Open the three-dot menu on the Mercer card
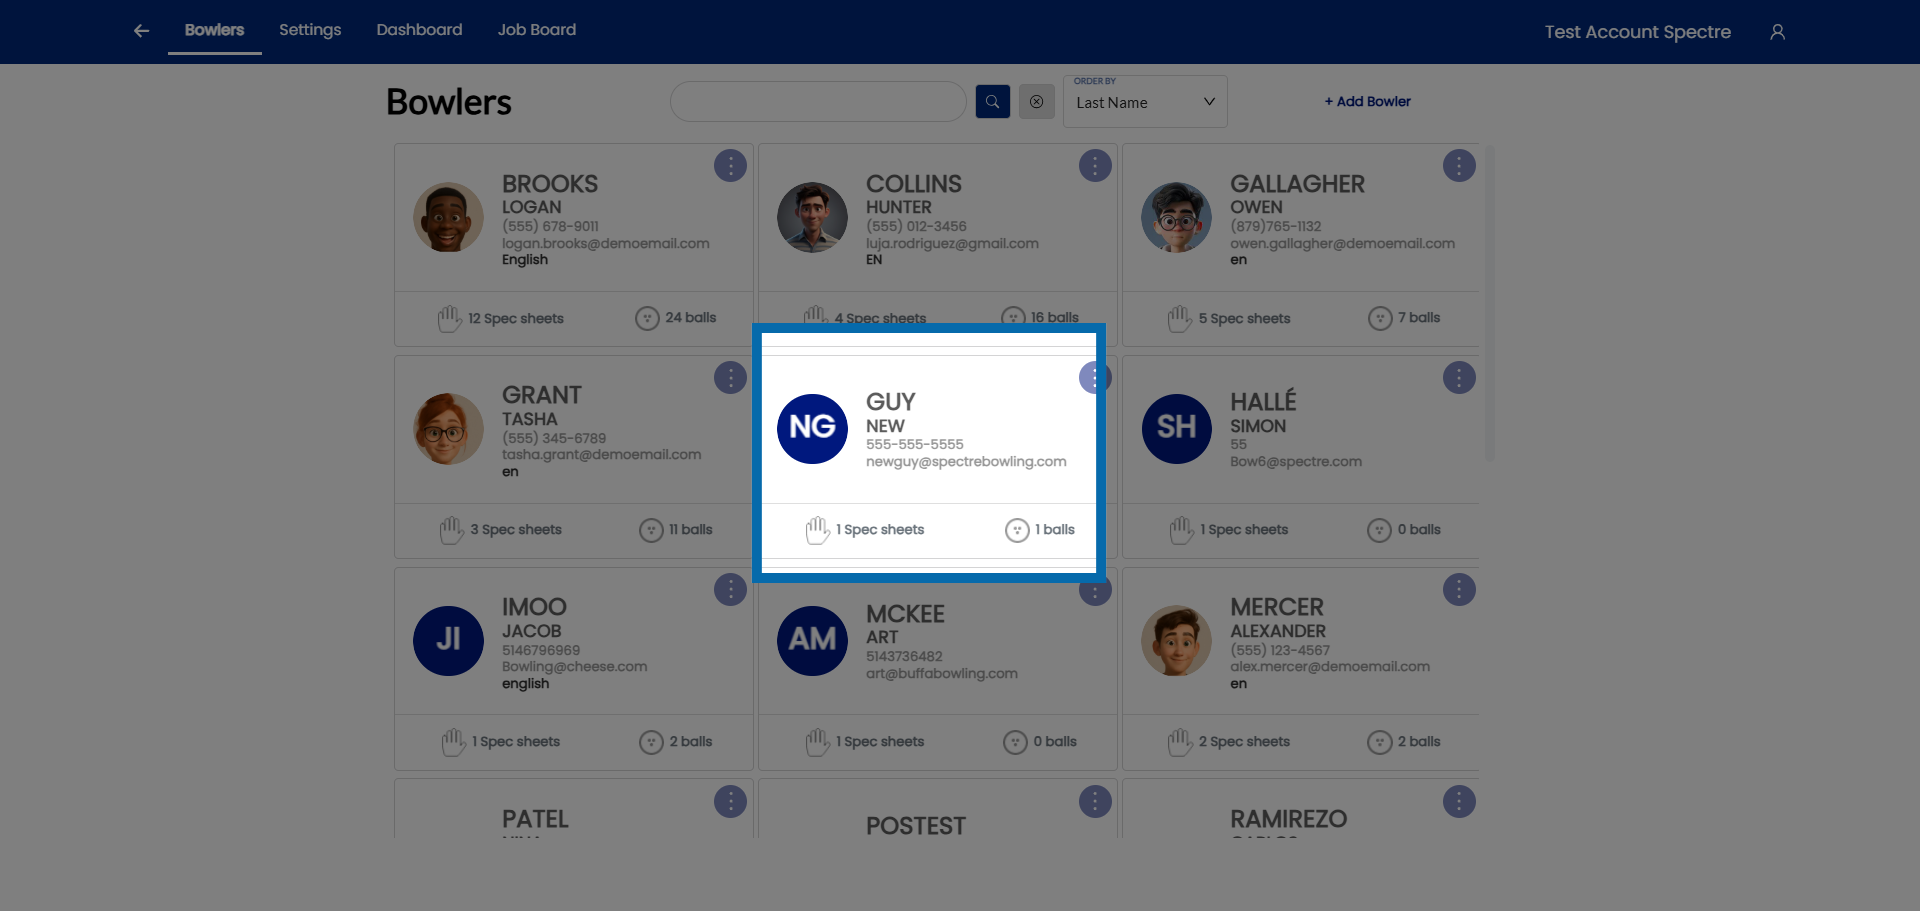The height and width of the screenshot is (911, 1920). [1459, 589]
